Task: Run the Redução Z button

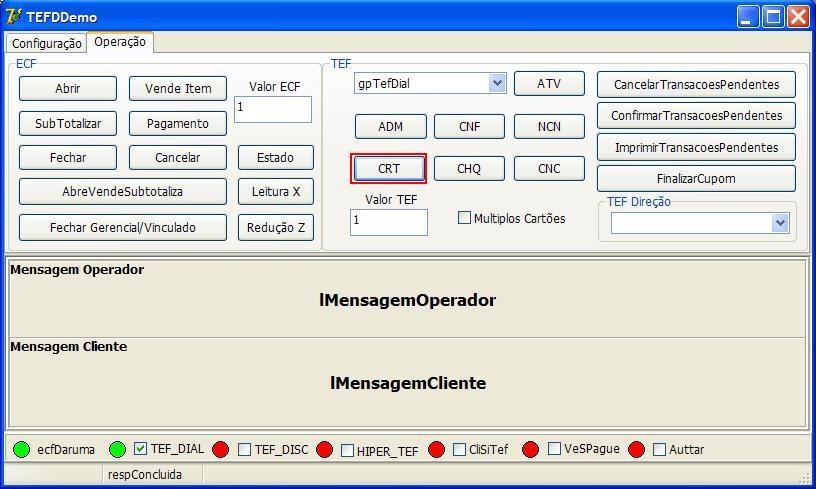Action: pos(276,227)
